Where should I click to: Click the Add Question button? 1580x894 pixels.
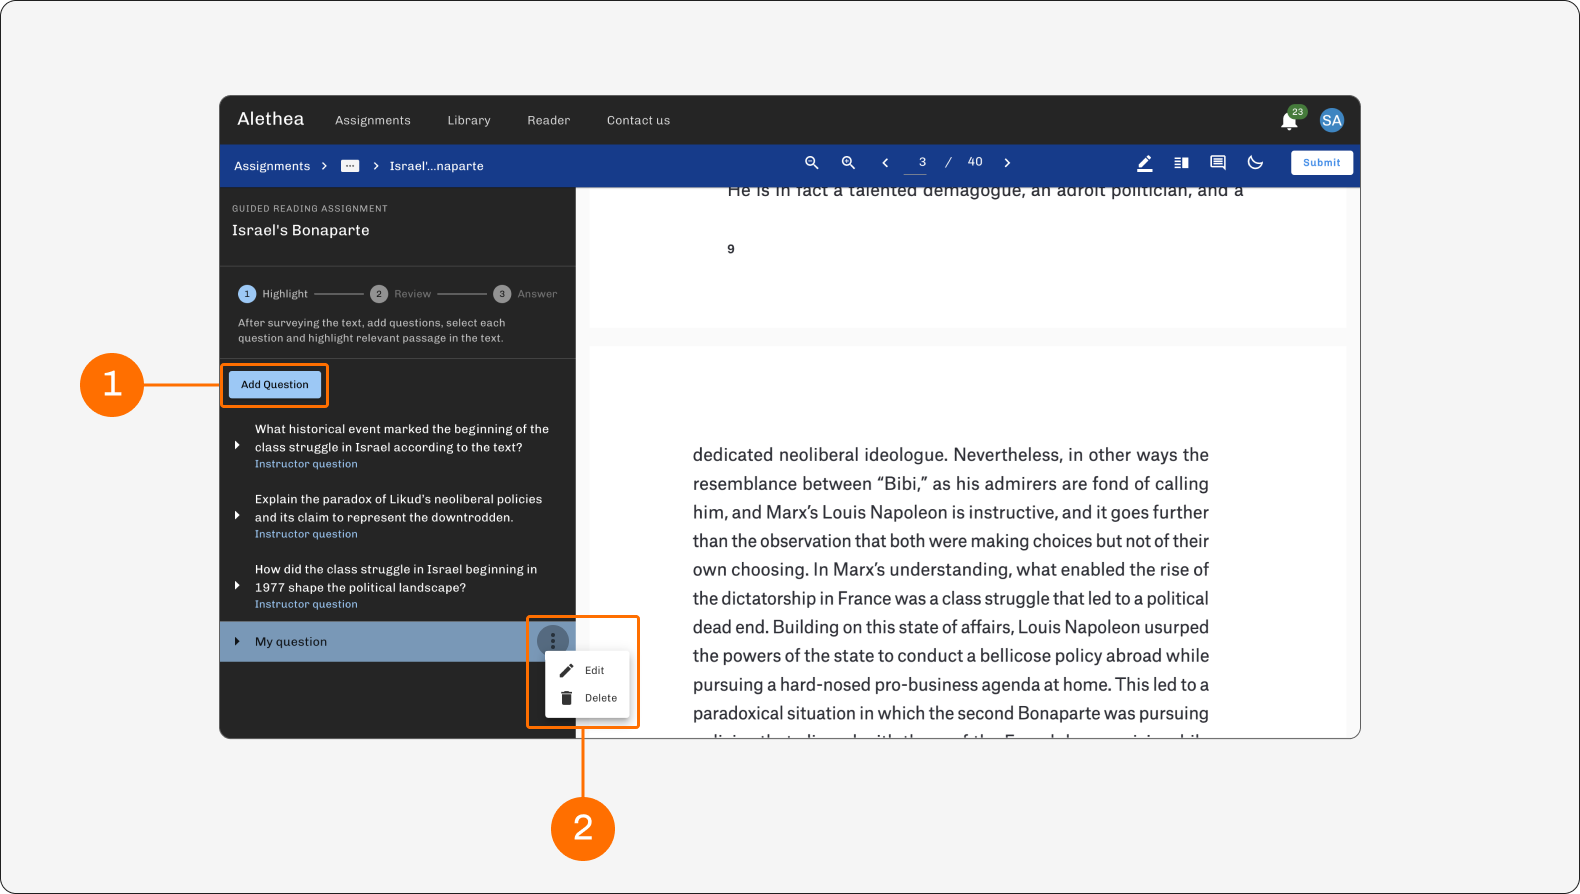pyautogui.click(x=275, y=384)
